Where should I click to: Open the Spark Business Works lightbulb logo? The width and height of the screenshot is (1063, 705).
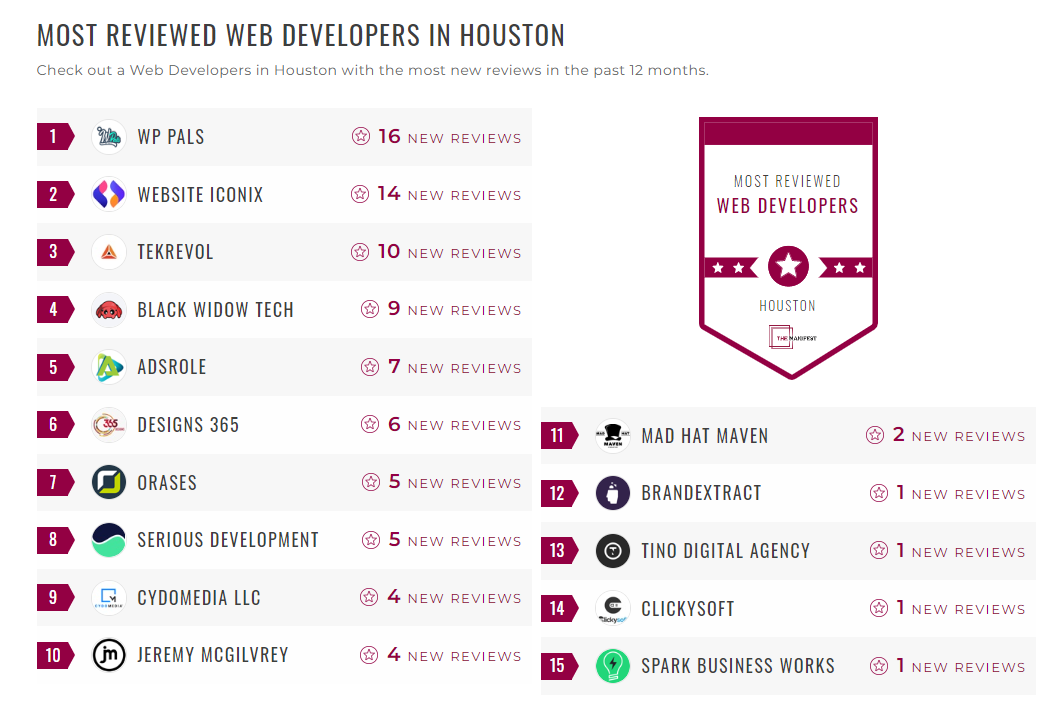613,666
